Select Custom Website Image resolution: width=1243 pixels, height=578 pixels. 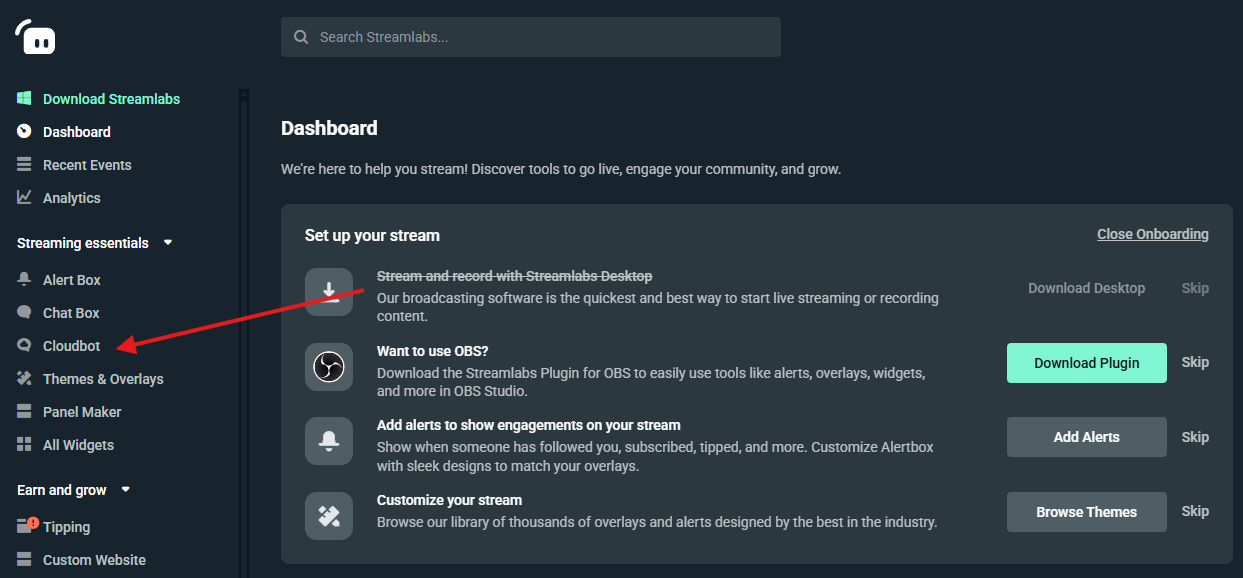(94, 559)
